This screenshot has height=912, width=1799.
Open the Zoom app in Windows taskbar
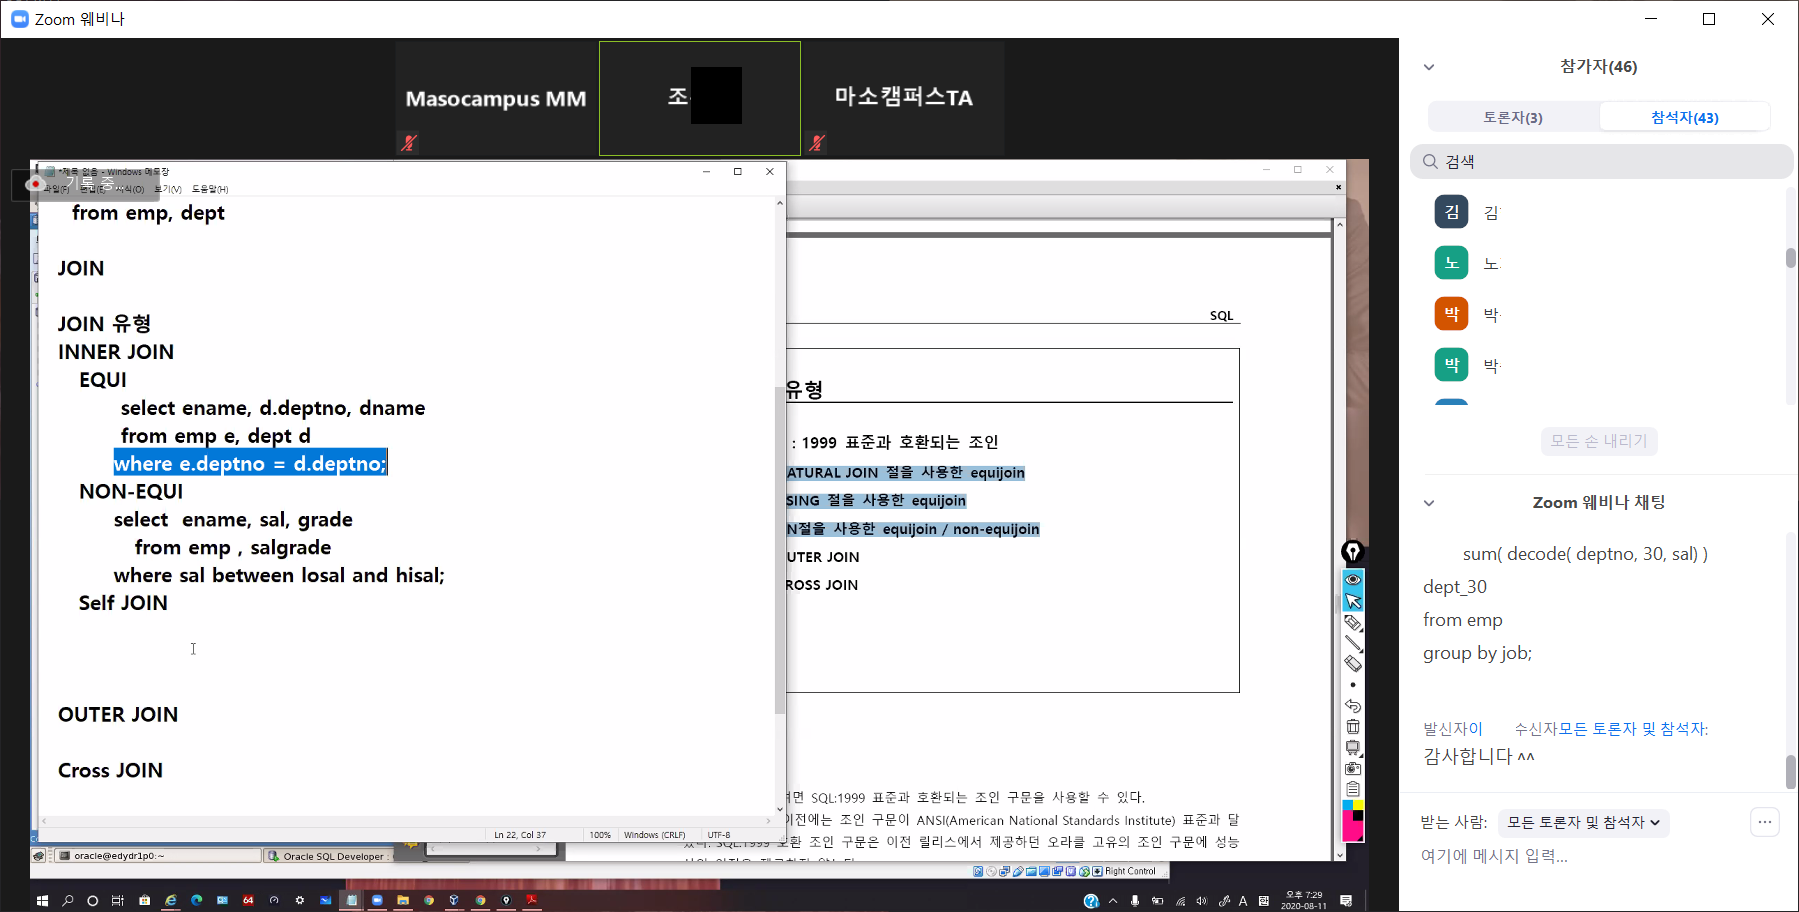click(377, 900)
